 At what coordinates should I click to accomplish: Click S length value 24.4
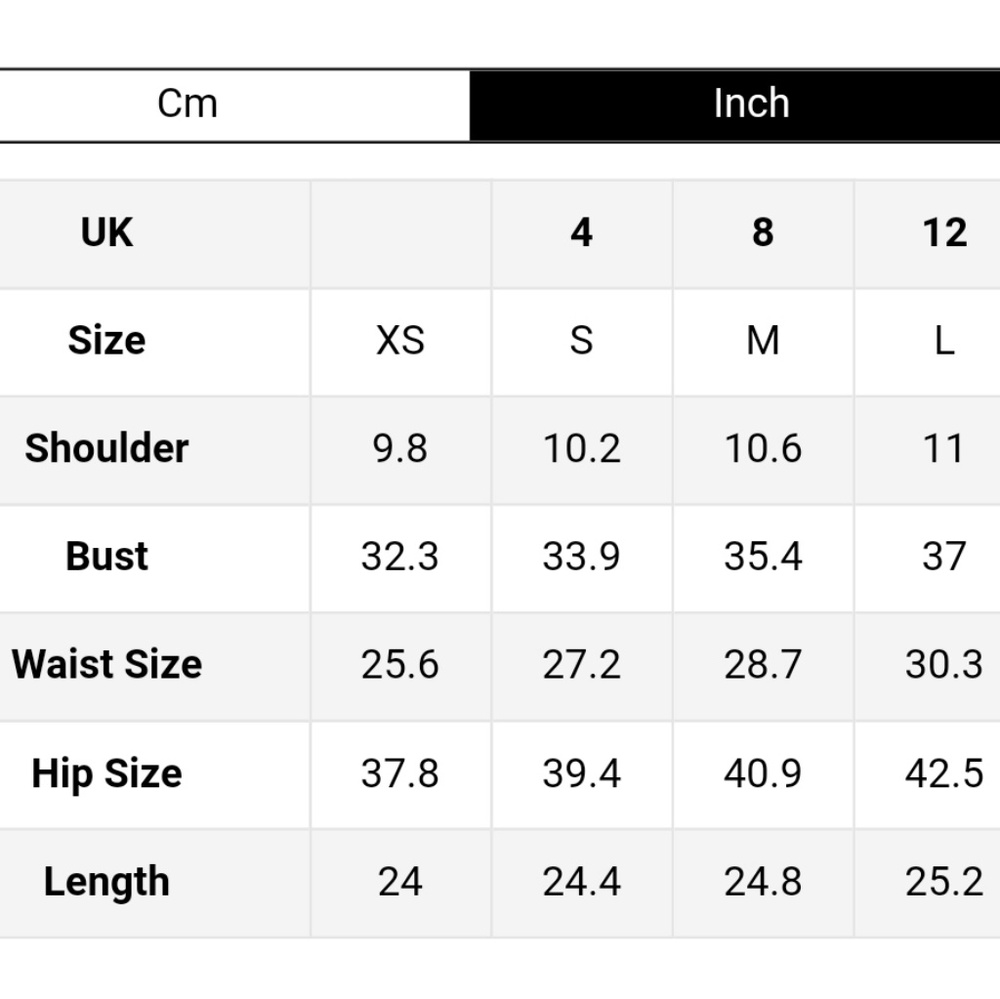click(x=581, y=882)
